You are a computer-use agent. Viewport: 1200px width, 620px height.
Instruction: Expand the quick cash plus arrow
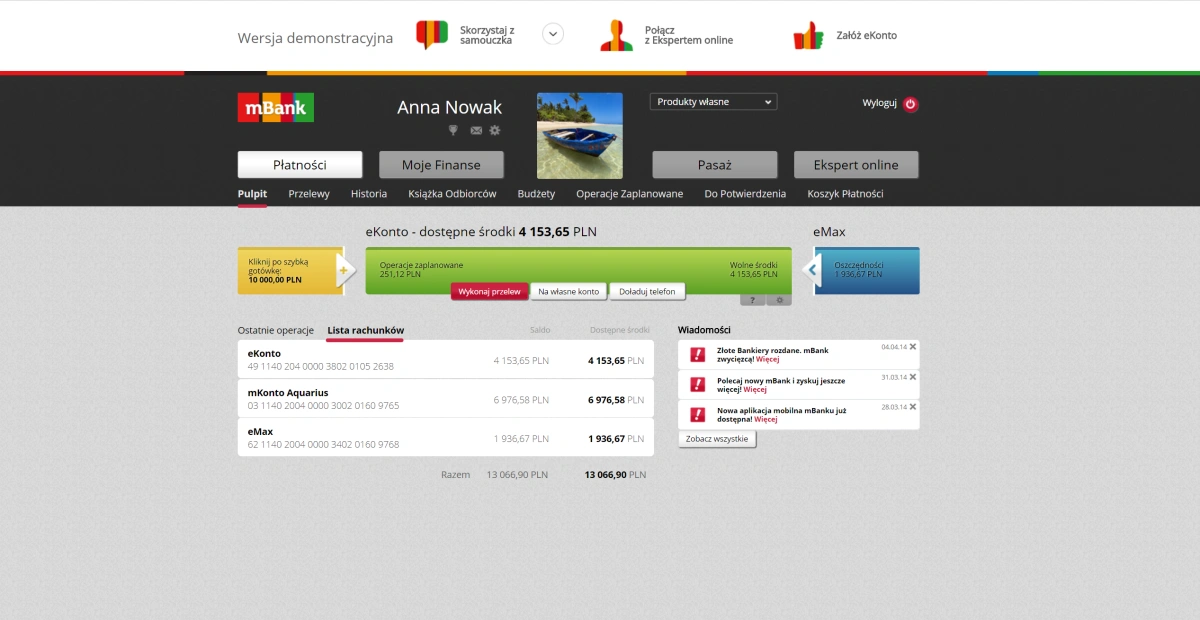345,270
